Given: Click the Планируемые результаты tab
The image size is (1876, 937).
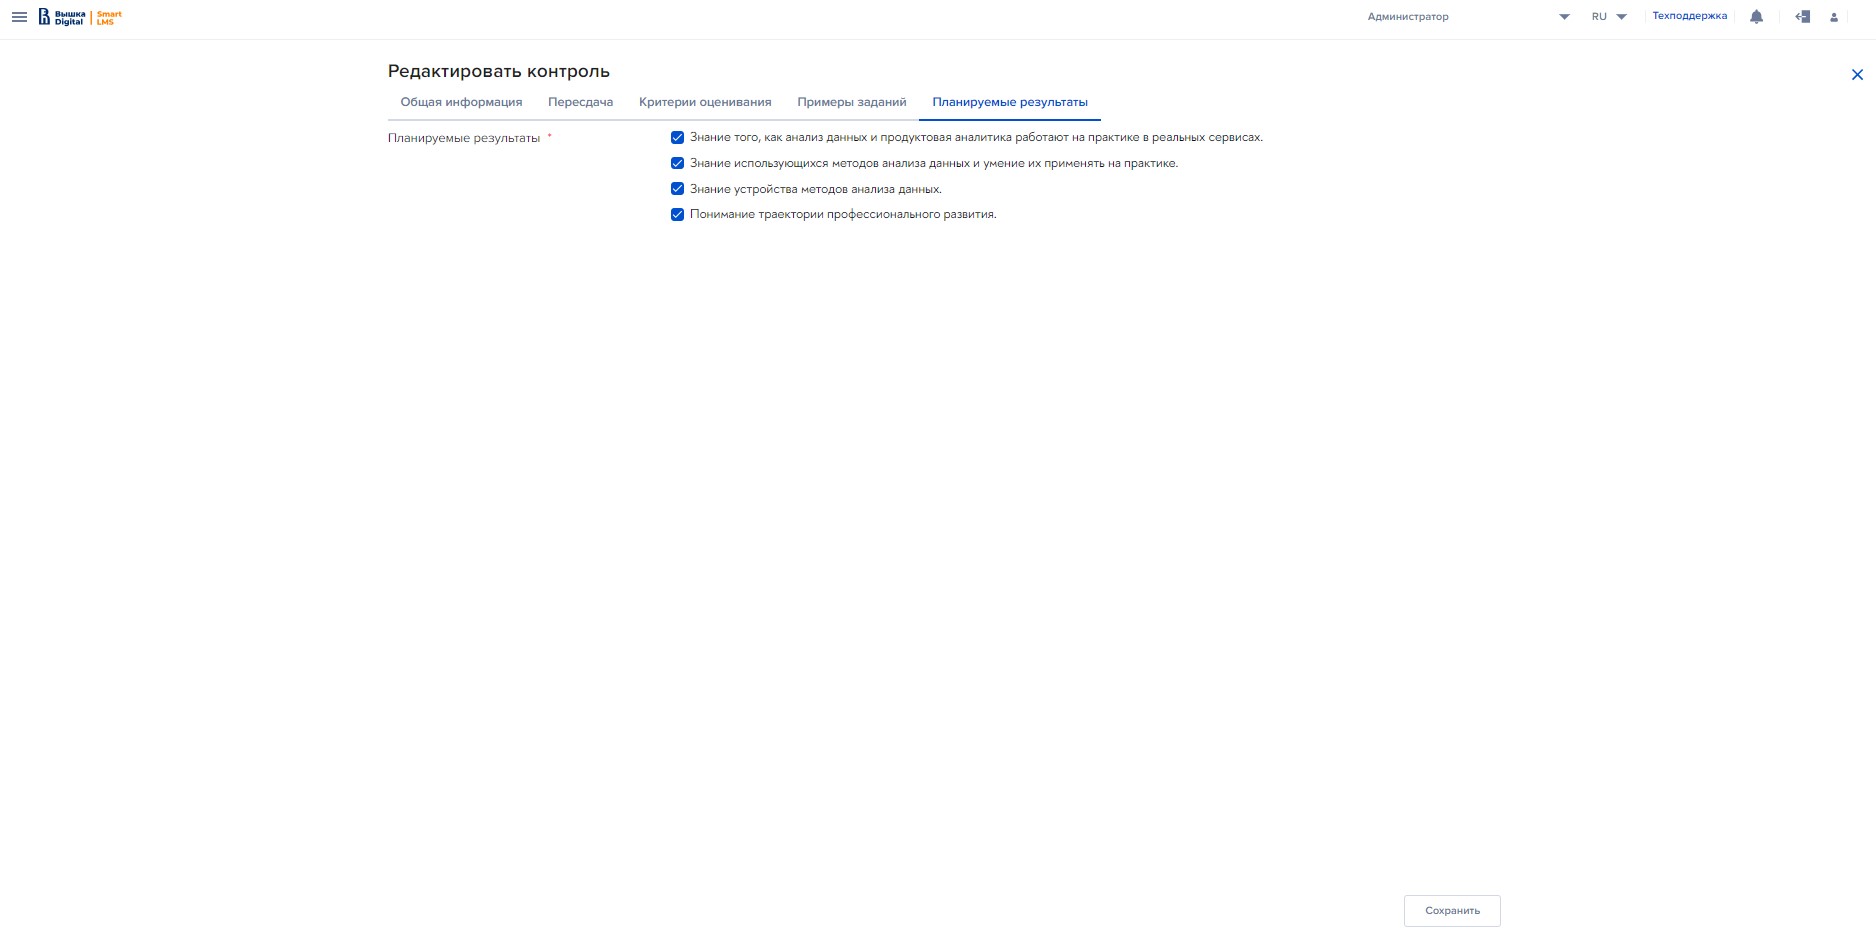Looking at the screenshot, I should pos(1009,102).
